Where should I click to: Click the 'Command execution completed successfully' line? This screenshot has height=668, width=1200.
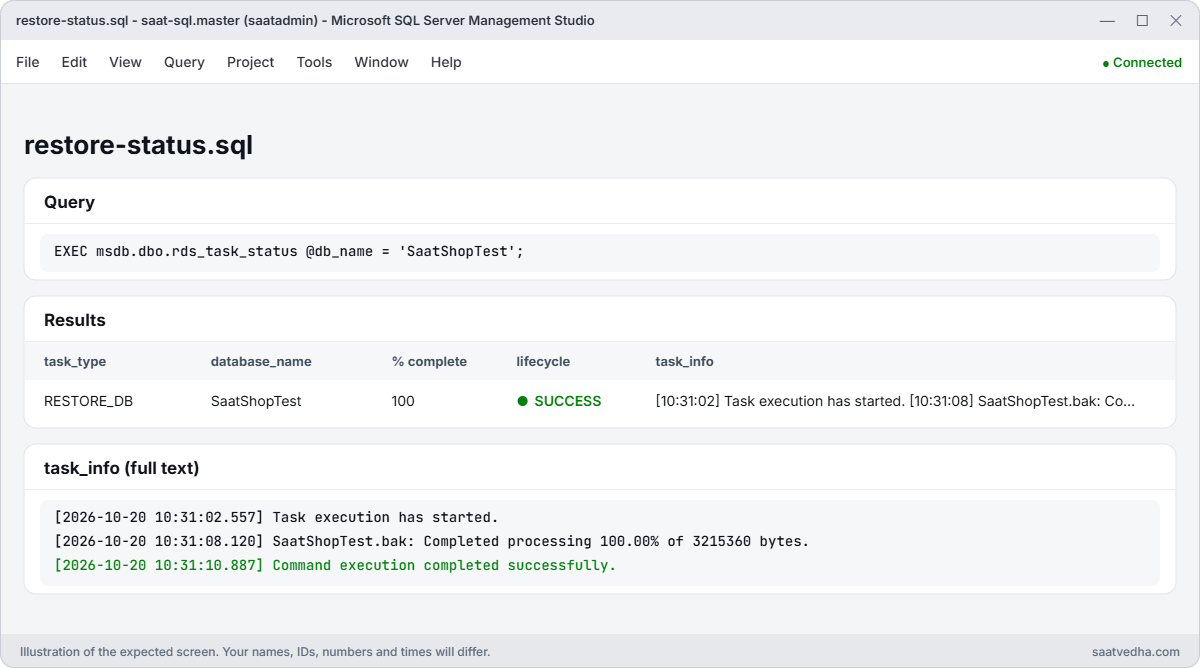coord(335,565)
